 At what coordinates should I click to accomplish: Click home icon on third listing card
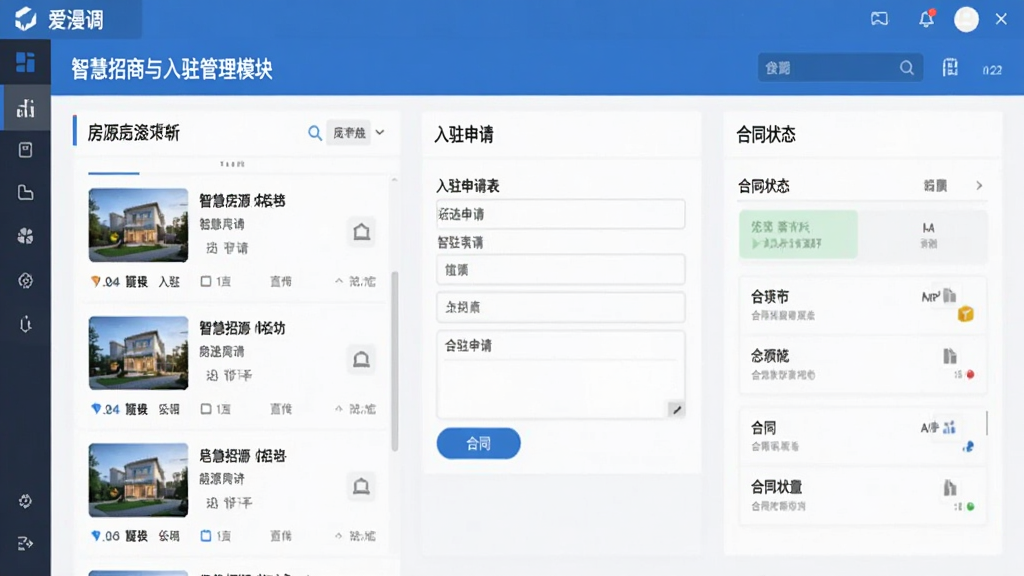coord(361,487)
